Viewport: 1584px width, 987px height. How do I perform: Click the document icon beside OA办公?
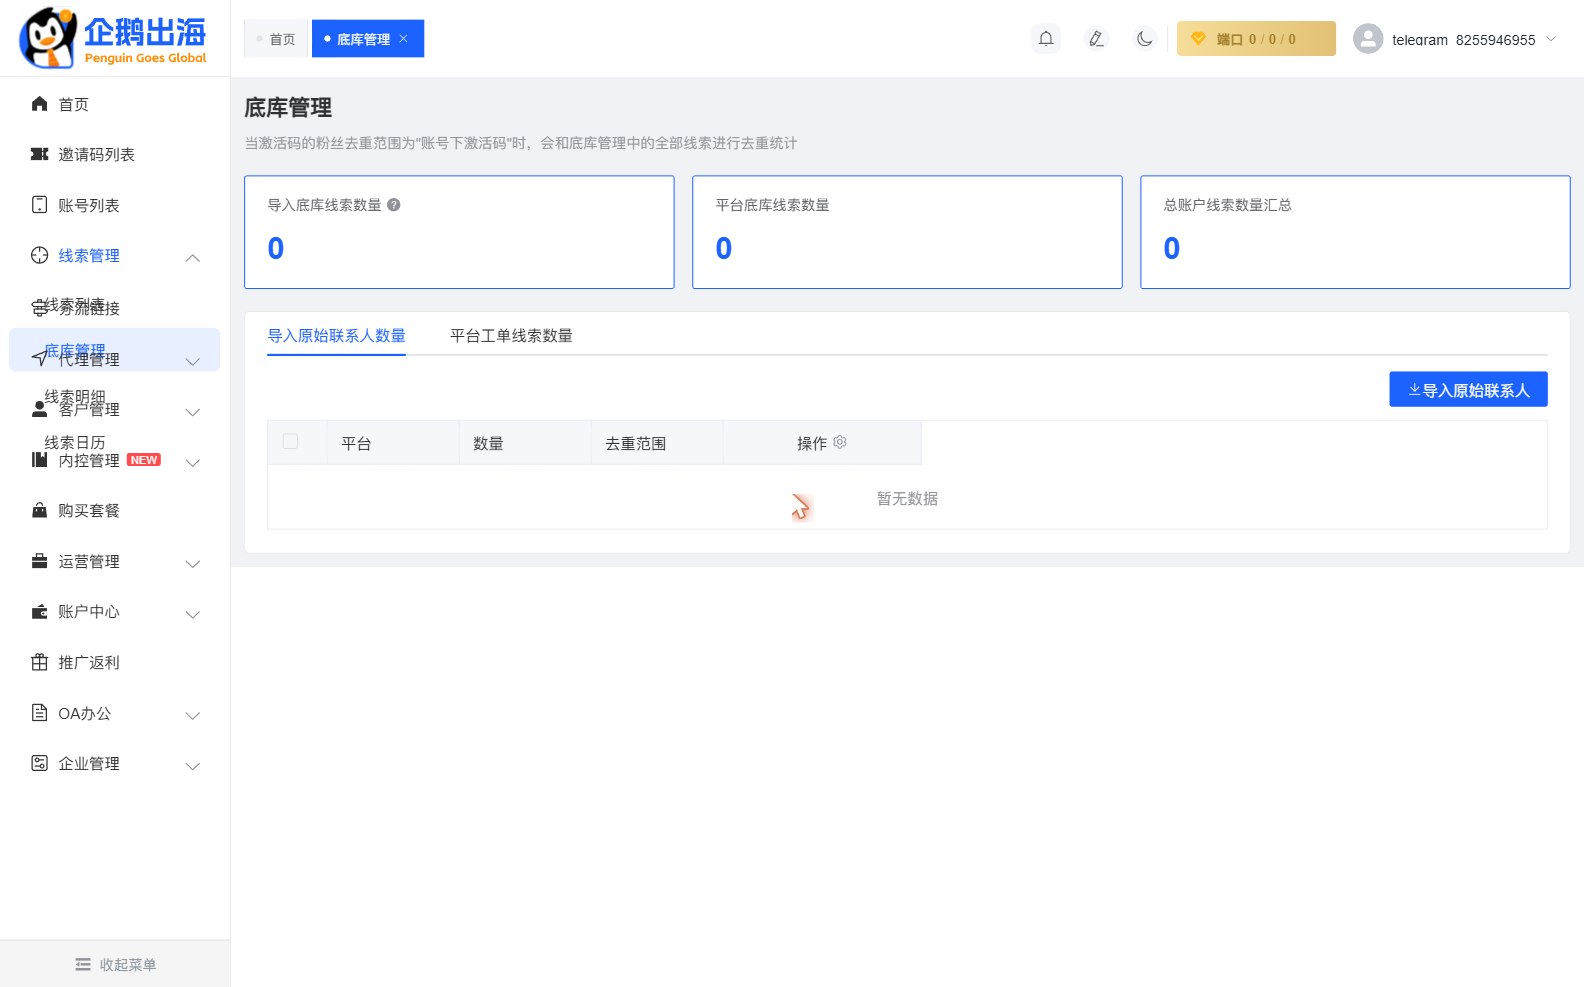tap(40, 712)
